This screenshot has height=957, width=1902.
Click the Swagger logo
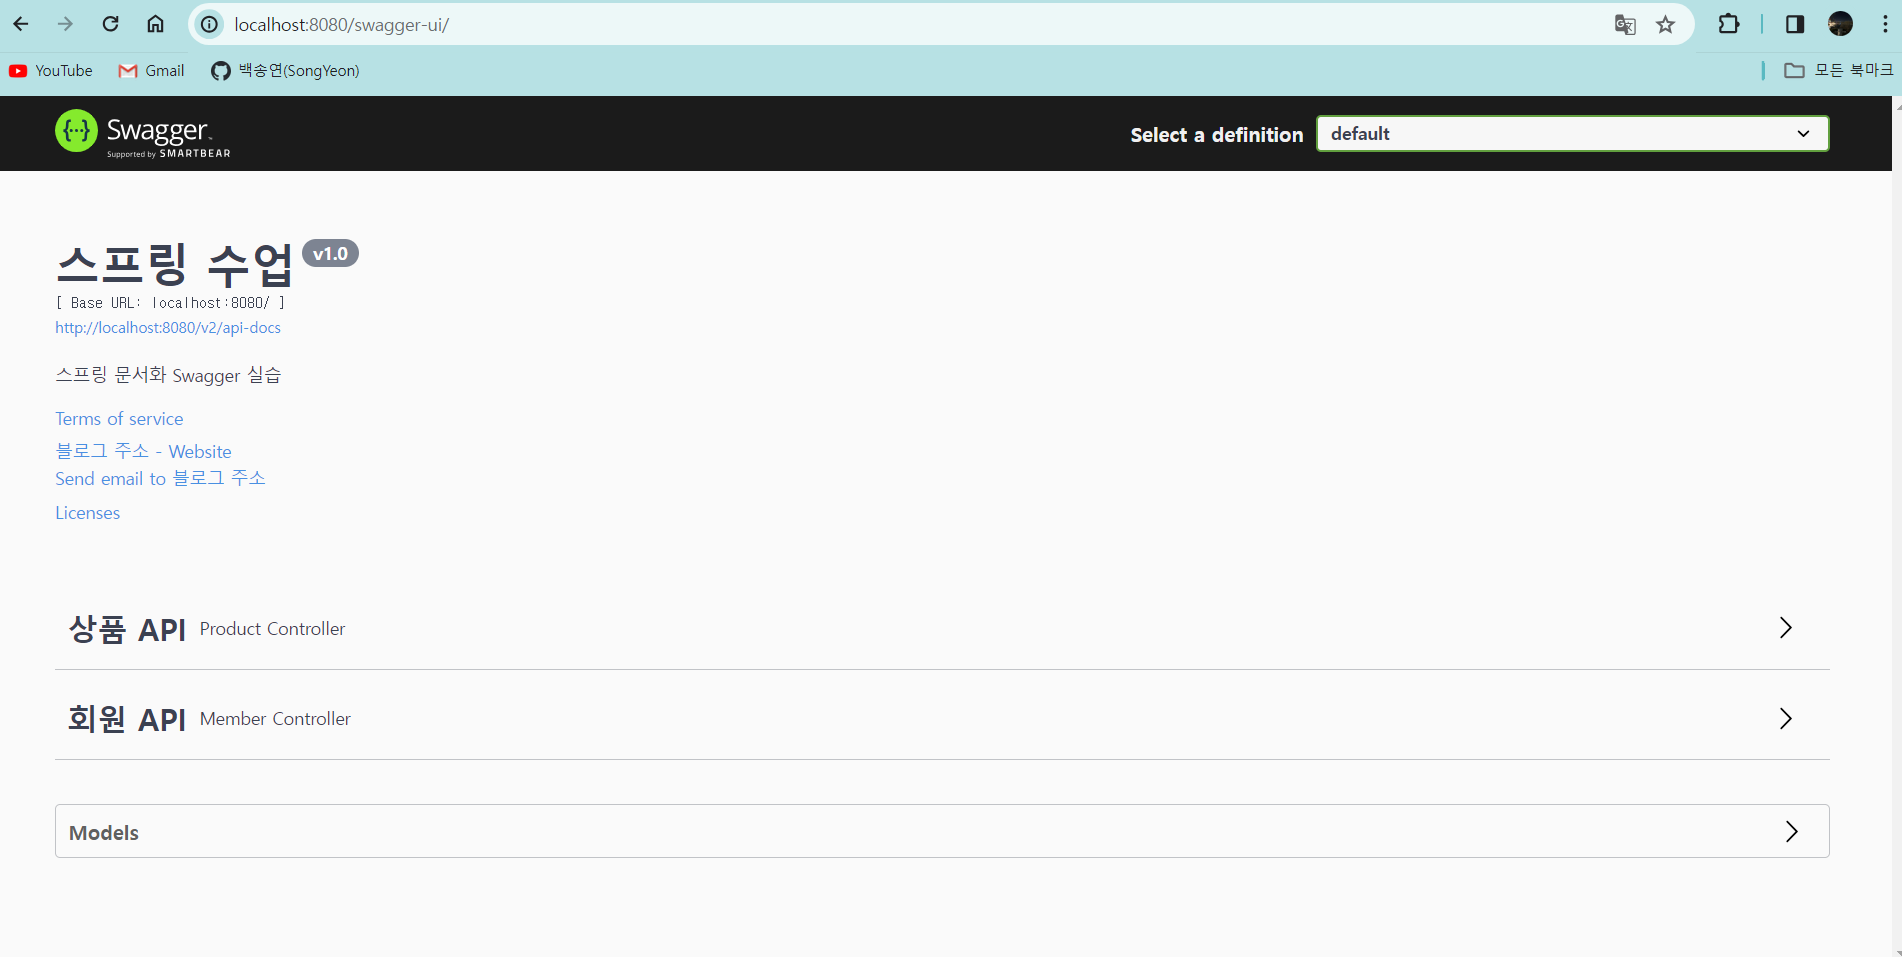pyautogui.click(x=143, y=133)
